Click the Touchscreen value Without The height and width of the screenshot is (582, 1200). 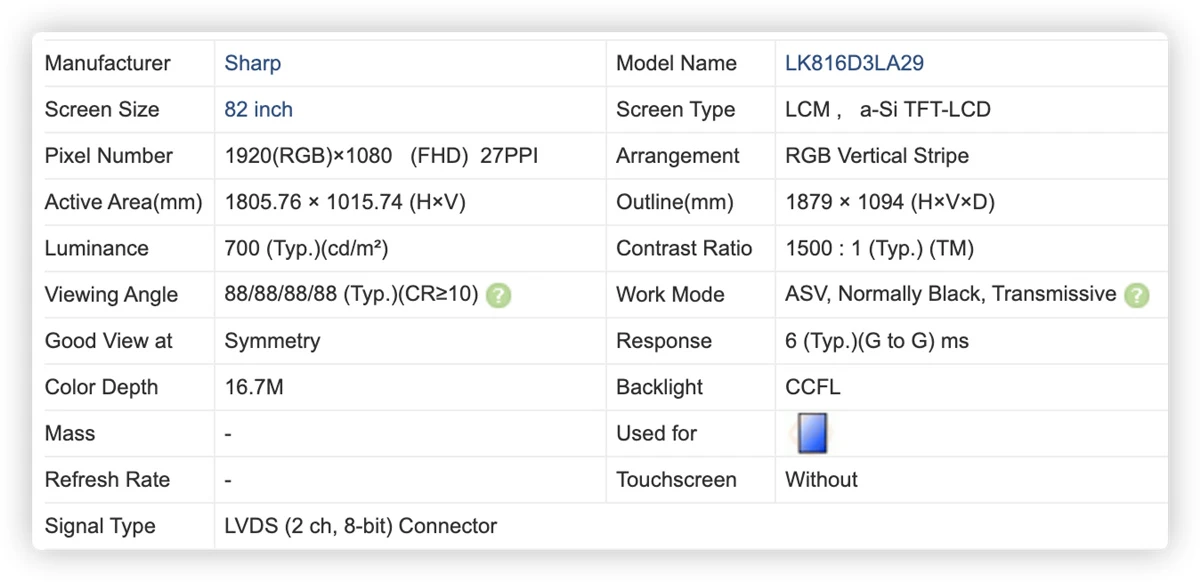[821, 480]
